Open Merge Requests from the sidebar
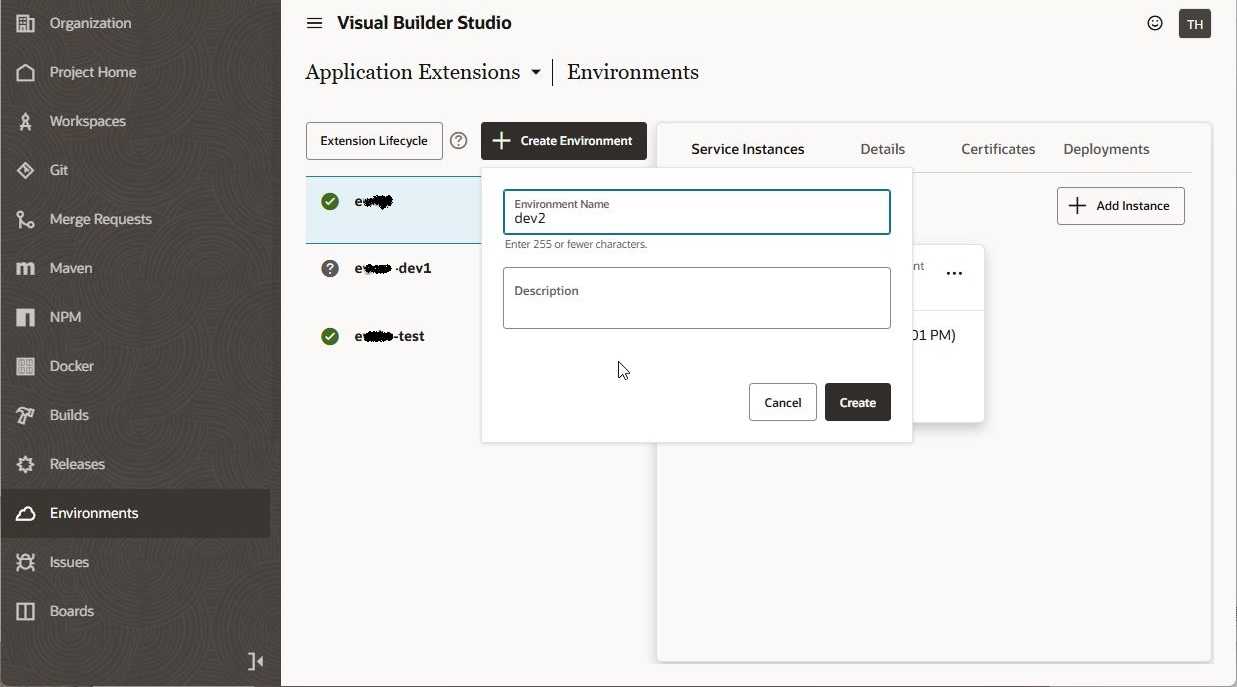 (100, 219)
